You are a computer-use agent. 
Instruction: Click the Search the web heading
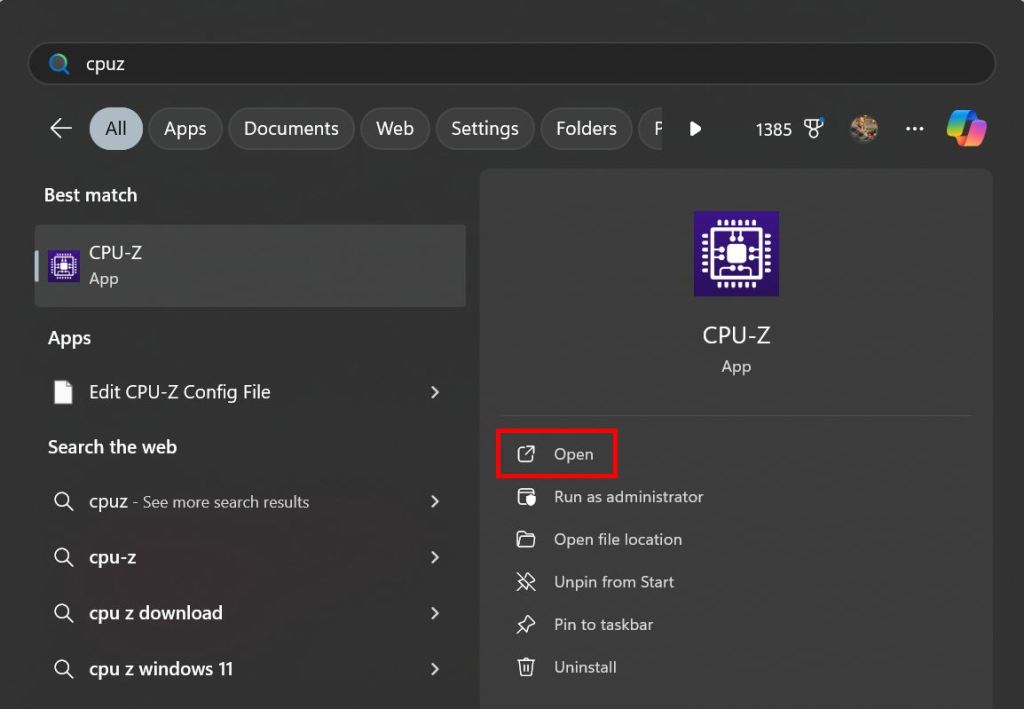point(112,447)
